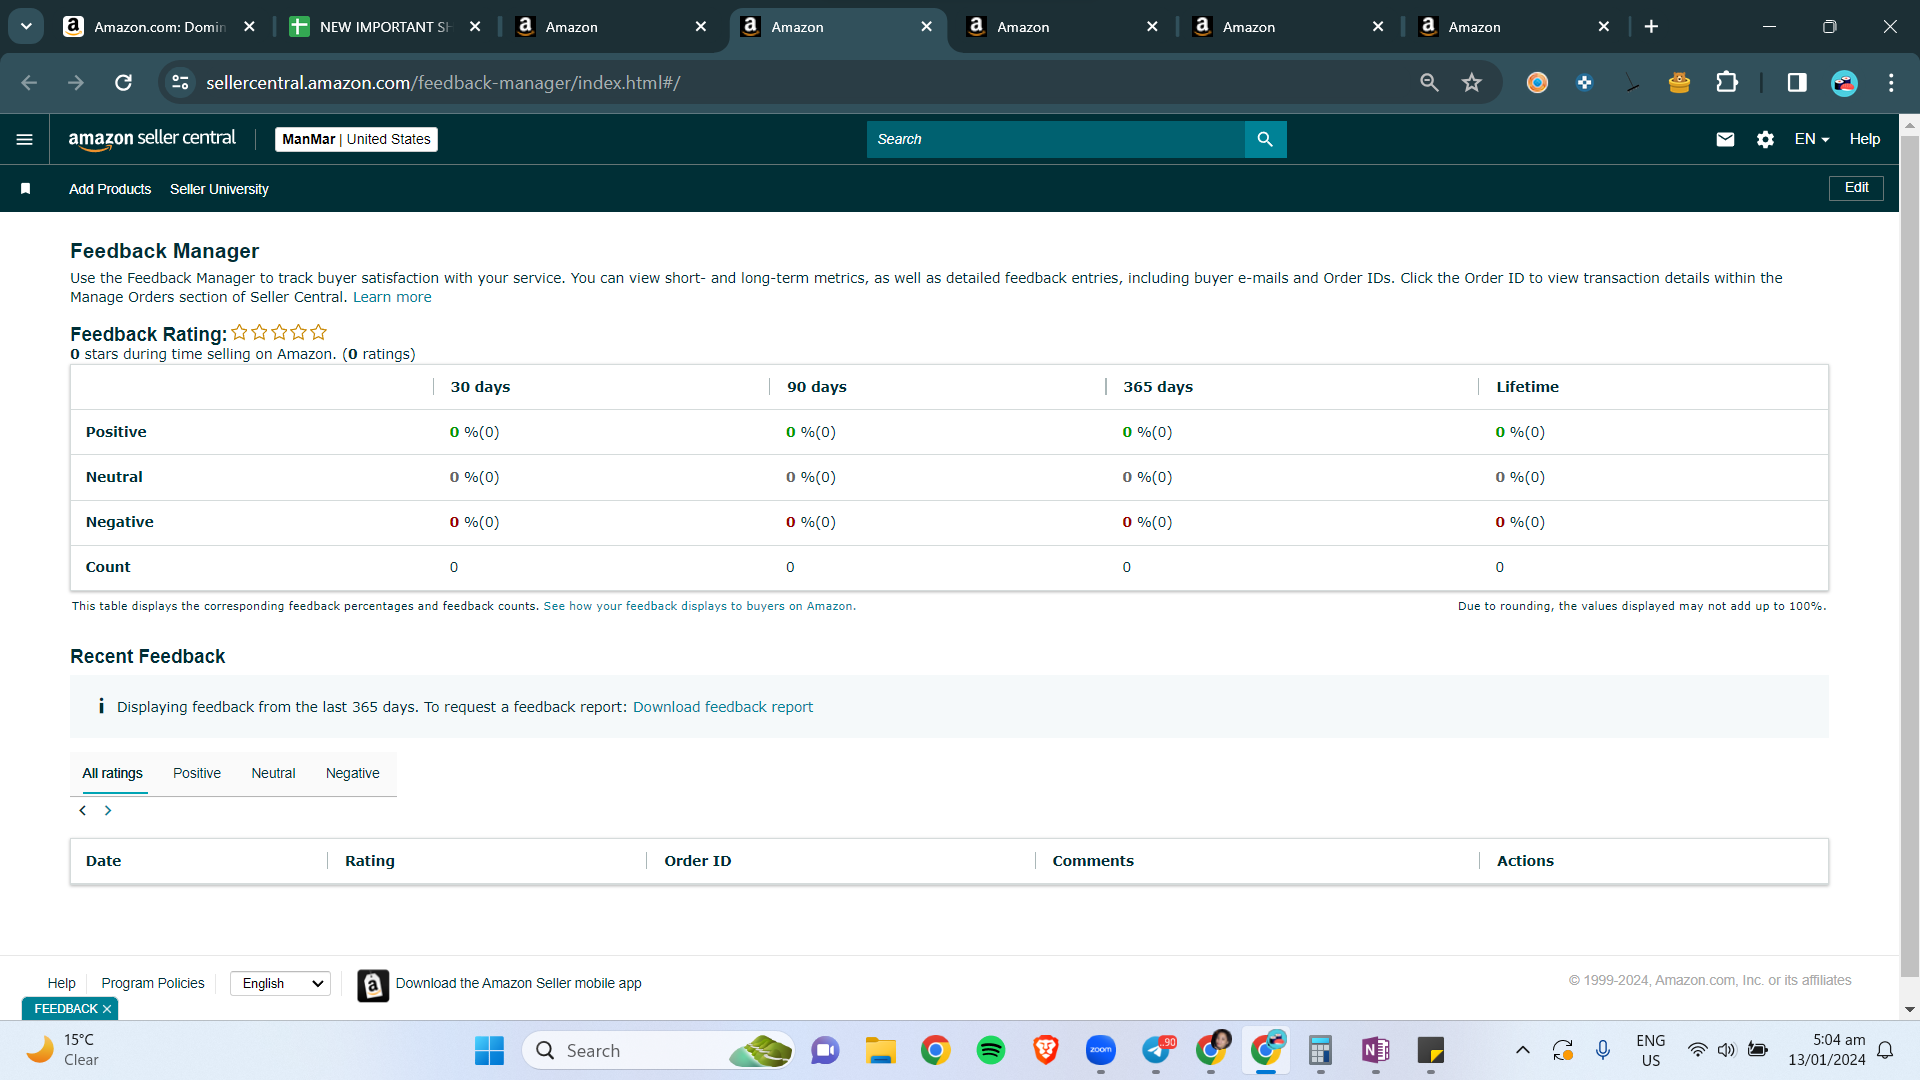Open the ManMar United States account switcher

click(356, 140)
